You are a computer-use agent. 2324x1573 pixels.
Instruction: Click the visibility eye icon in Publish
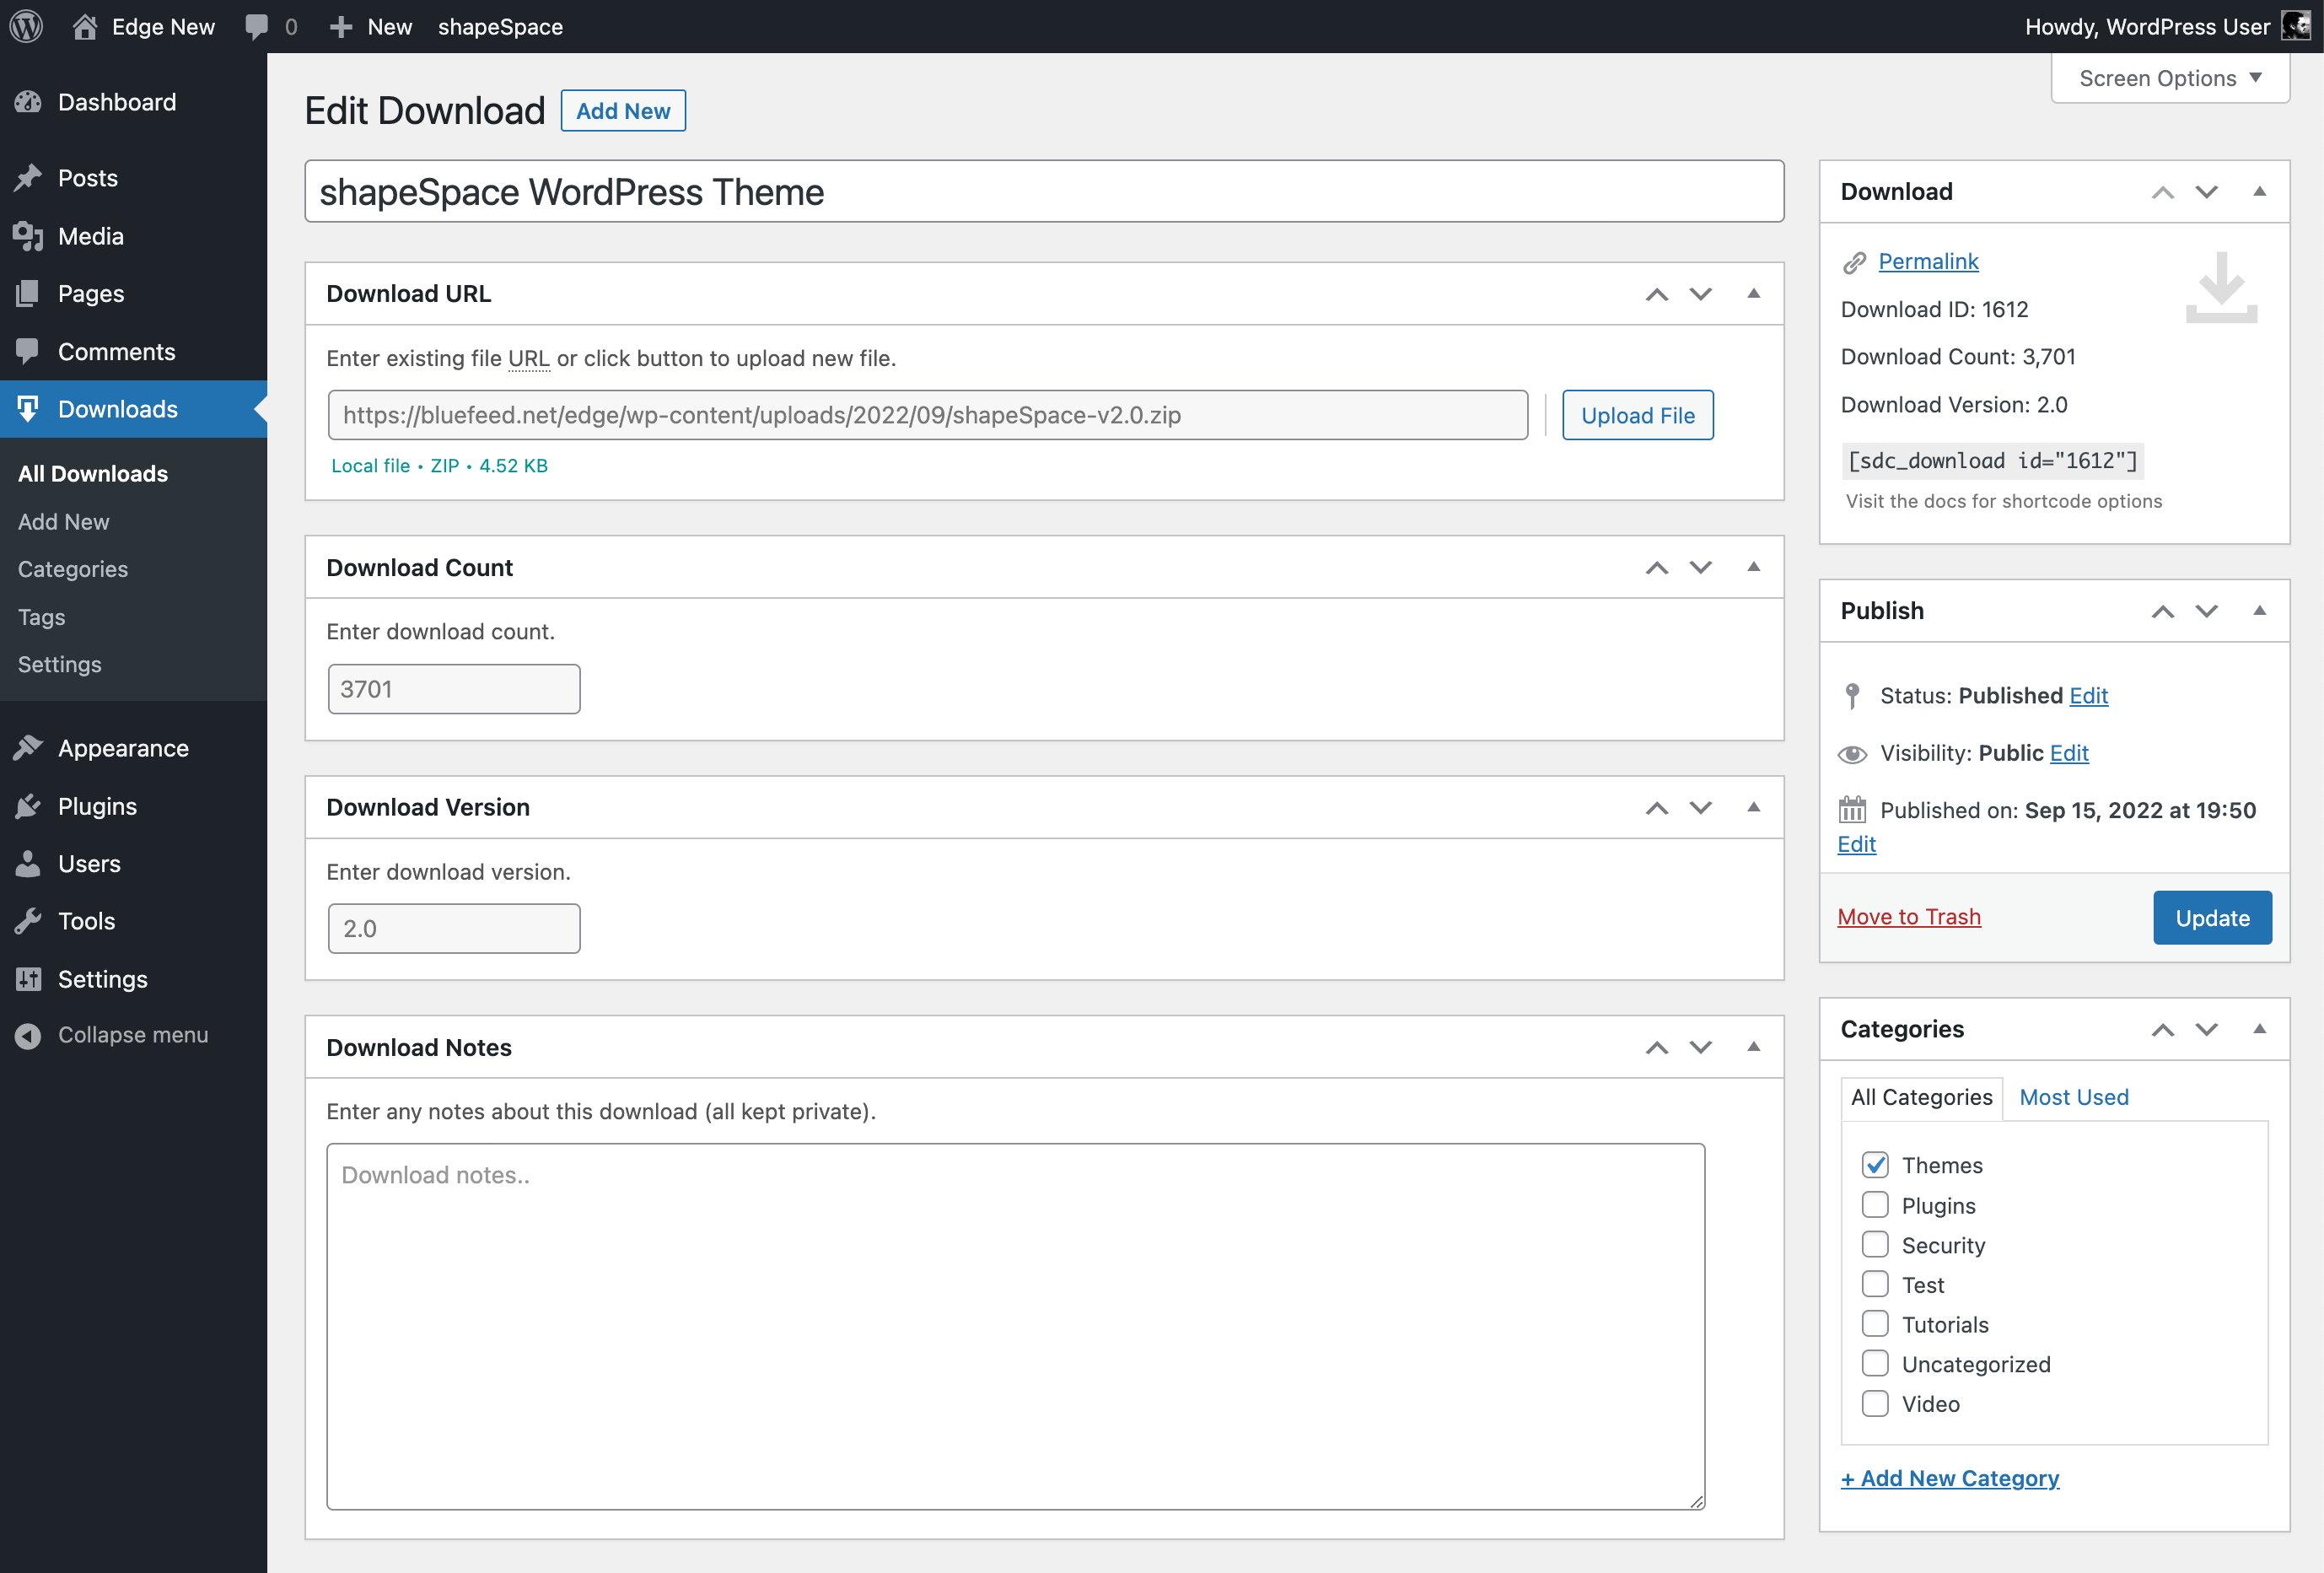click(1852, 753)
